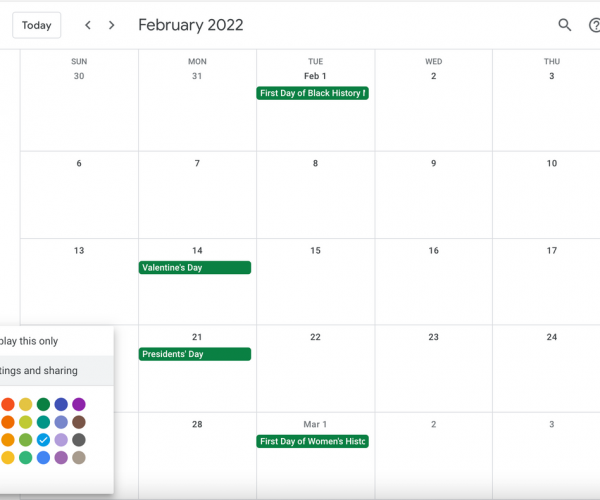Pick the pale lavender purple swatch

61,440
